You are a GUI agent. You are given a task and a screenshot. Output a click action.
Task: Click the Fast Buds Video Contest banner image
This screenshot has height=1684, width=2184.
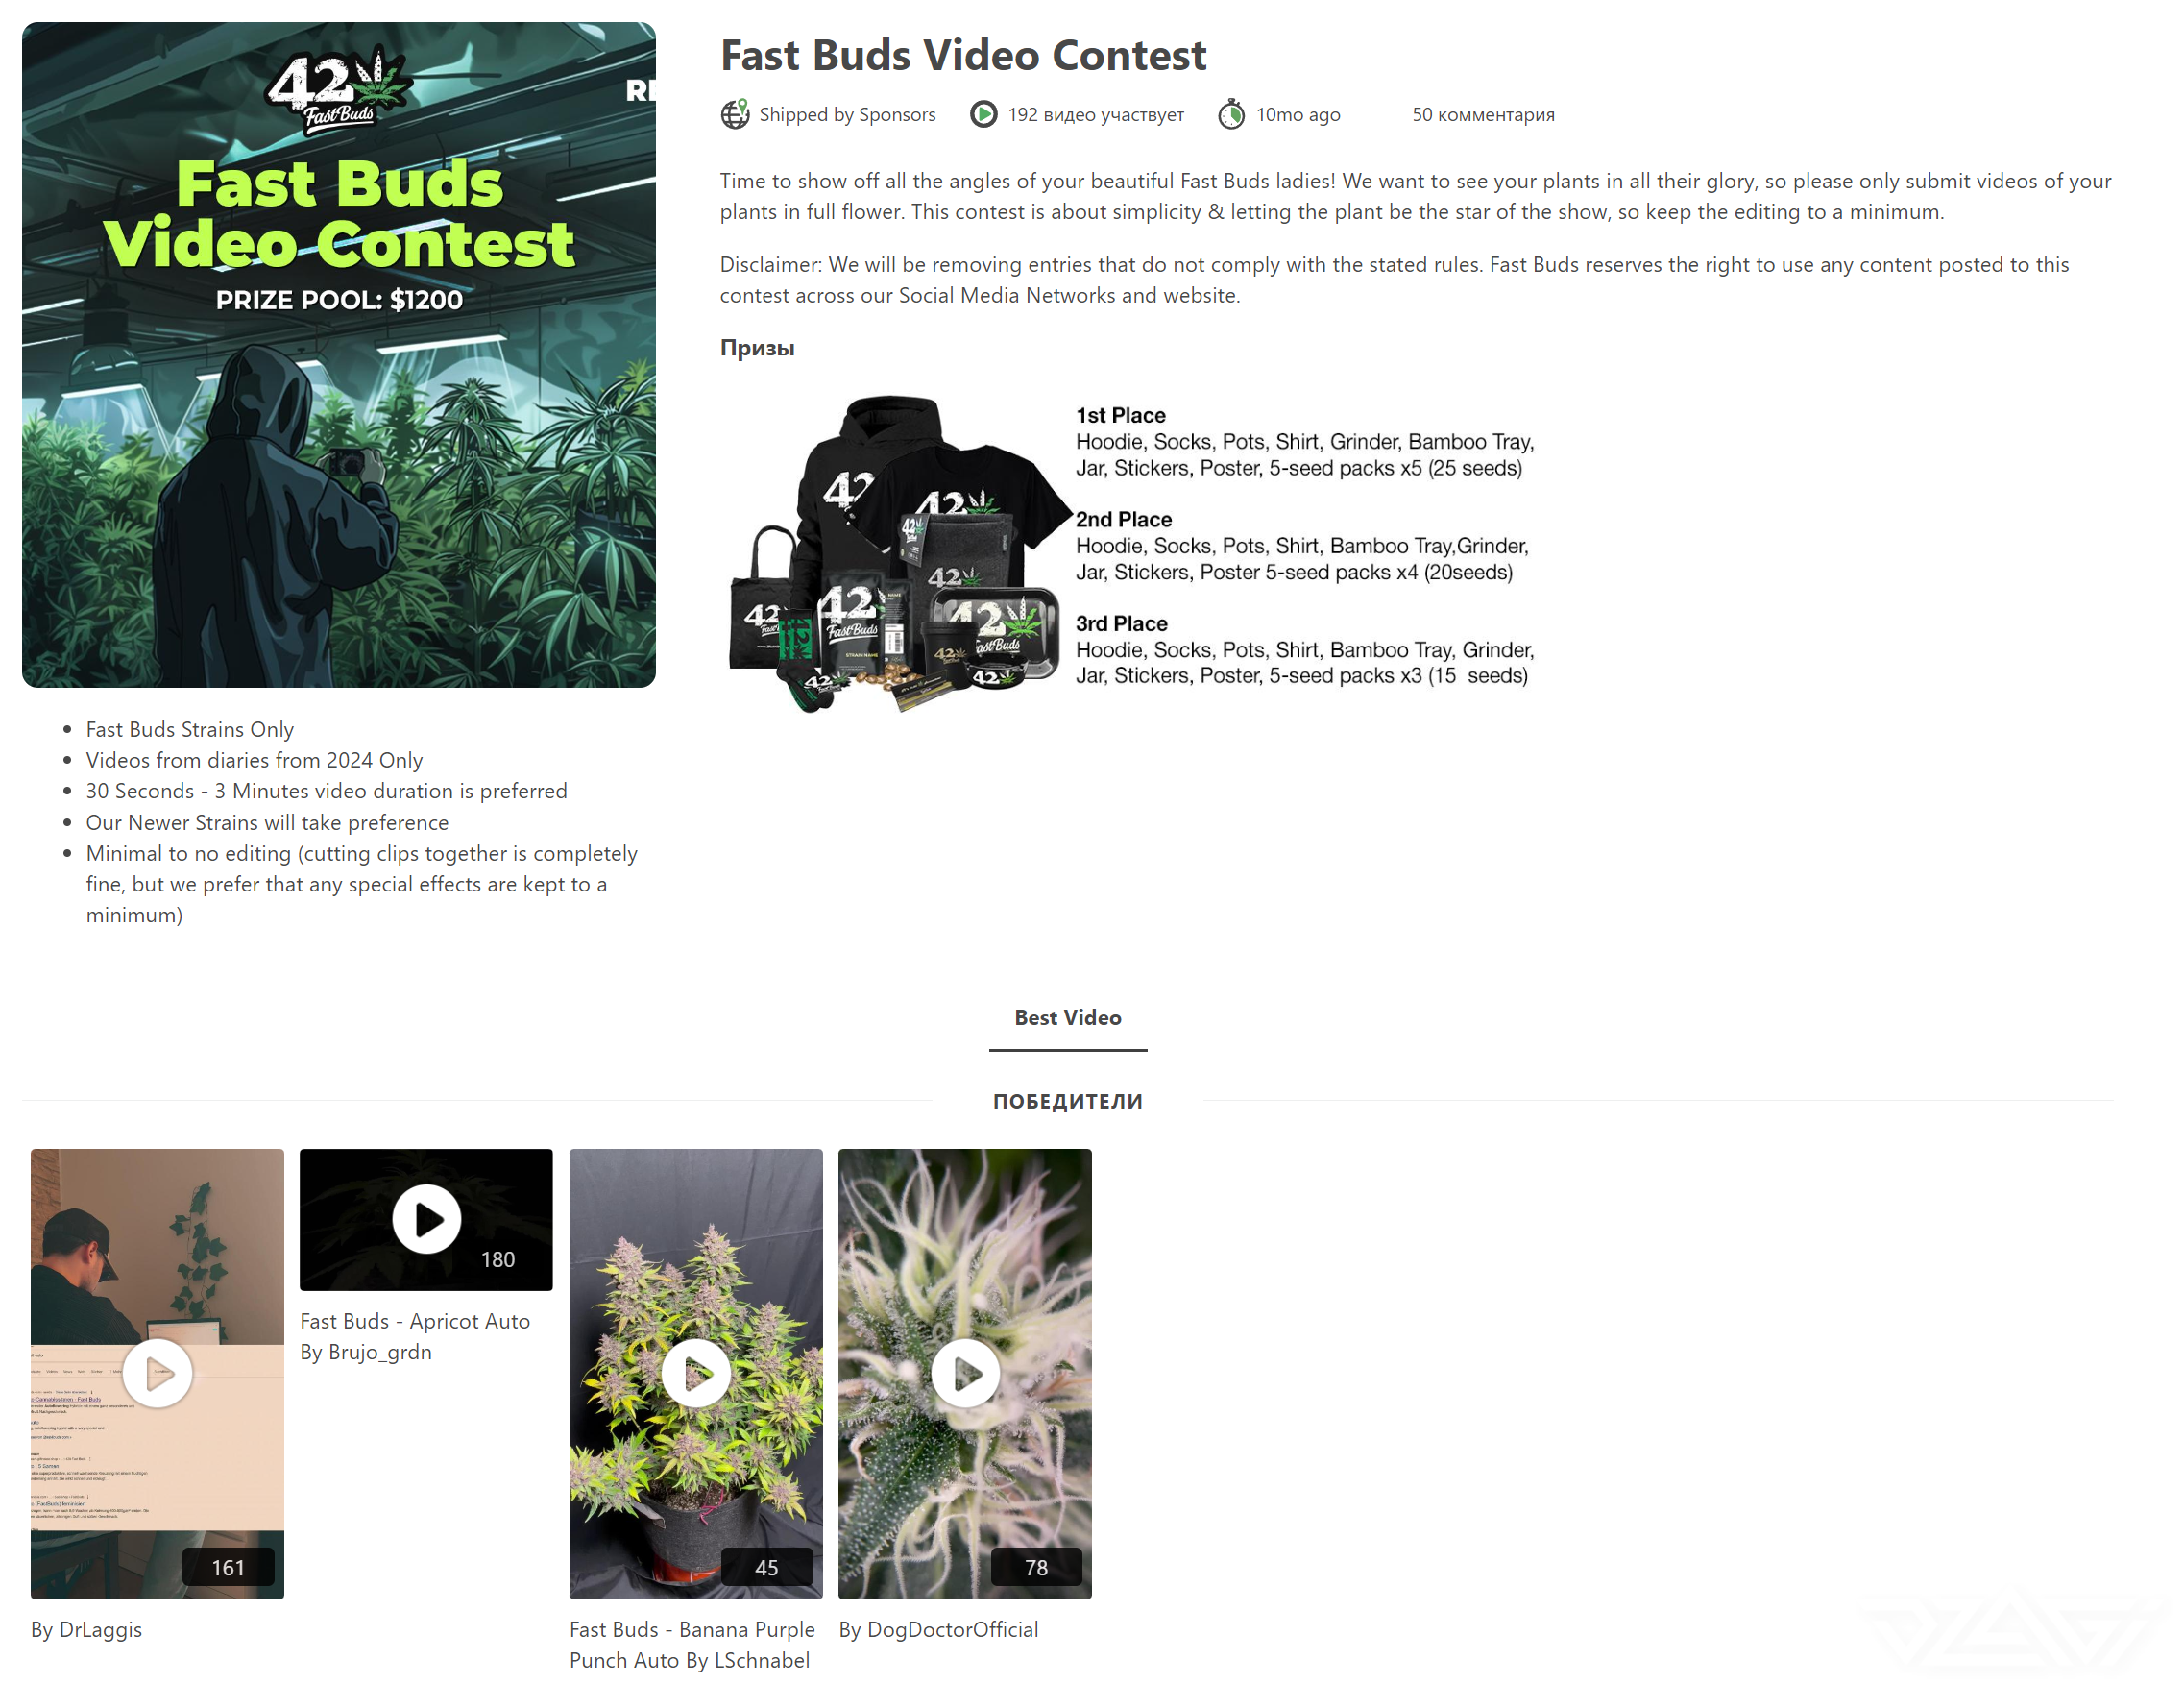coord(339,355)
